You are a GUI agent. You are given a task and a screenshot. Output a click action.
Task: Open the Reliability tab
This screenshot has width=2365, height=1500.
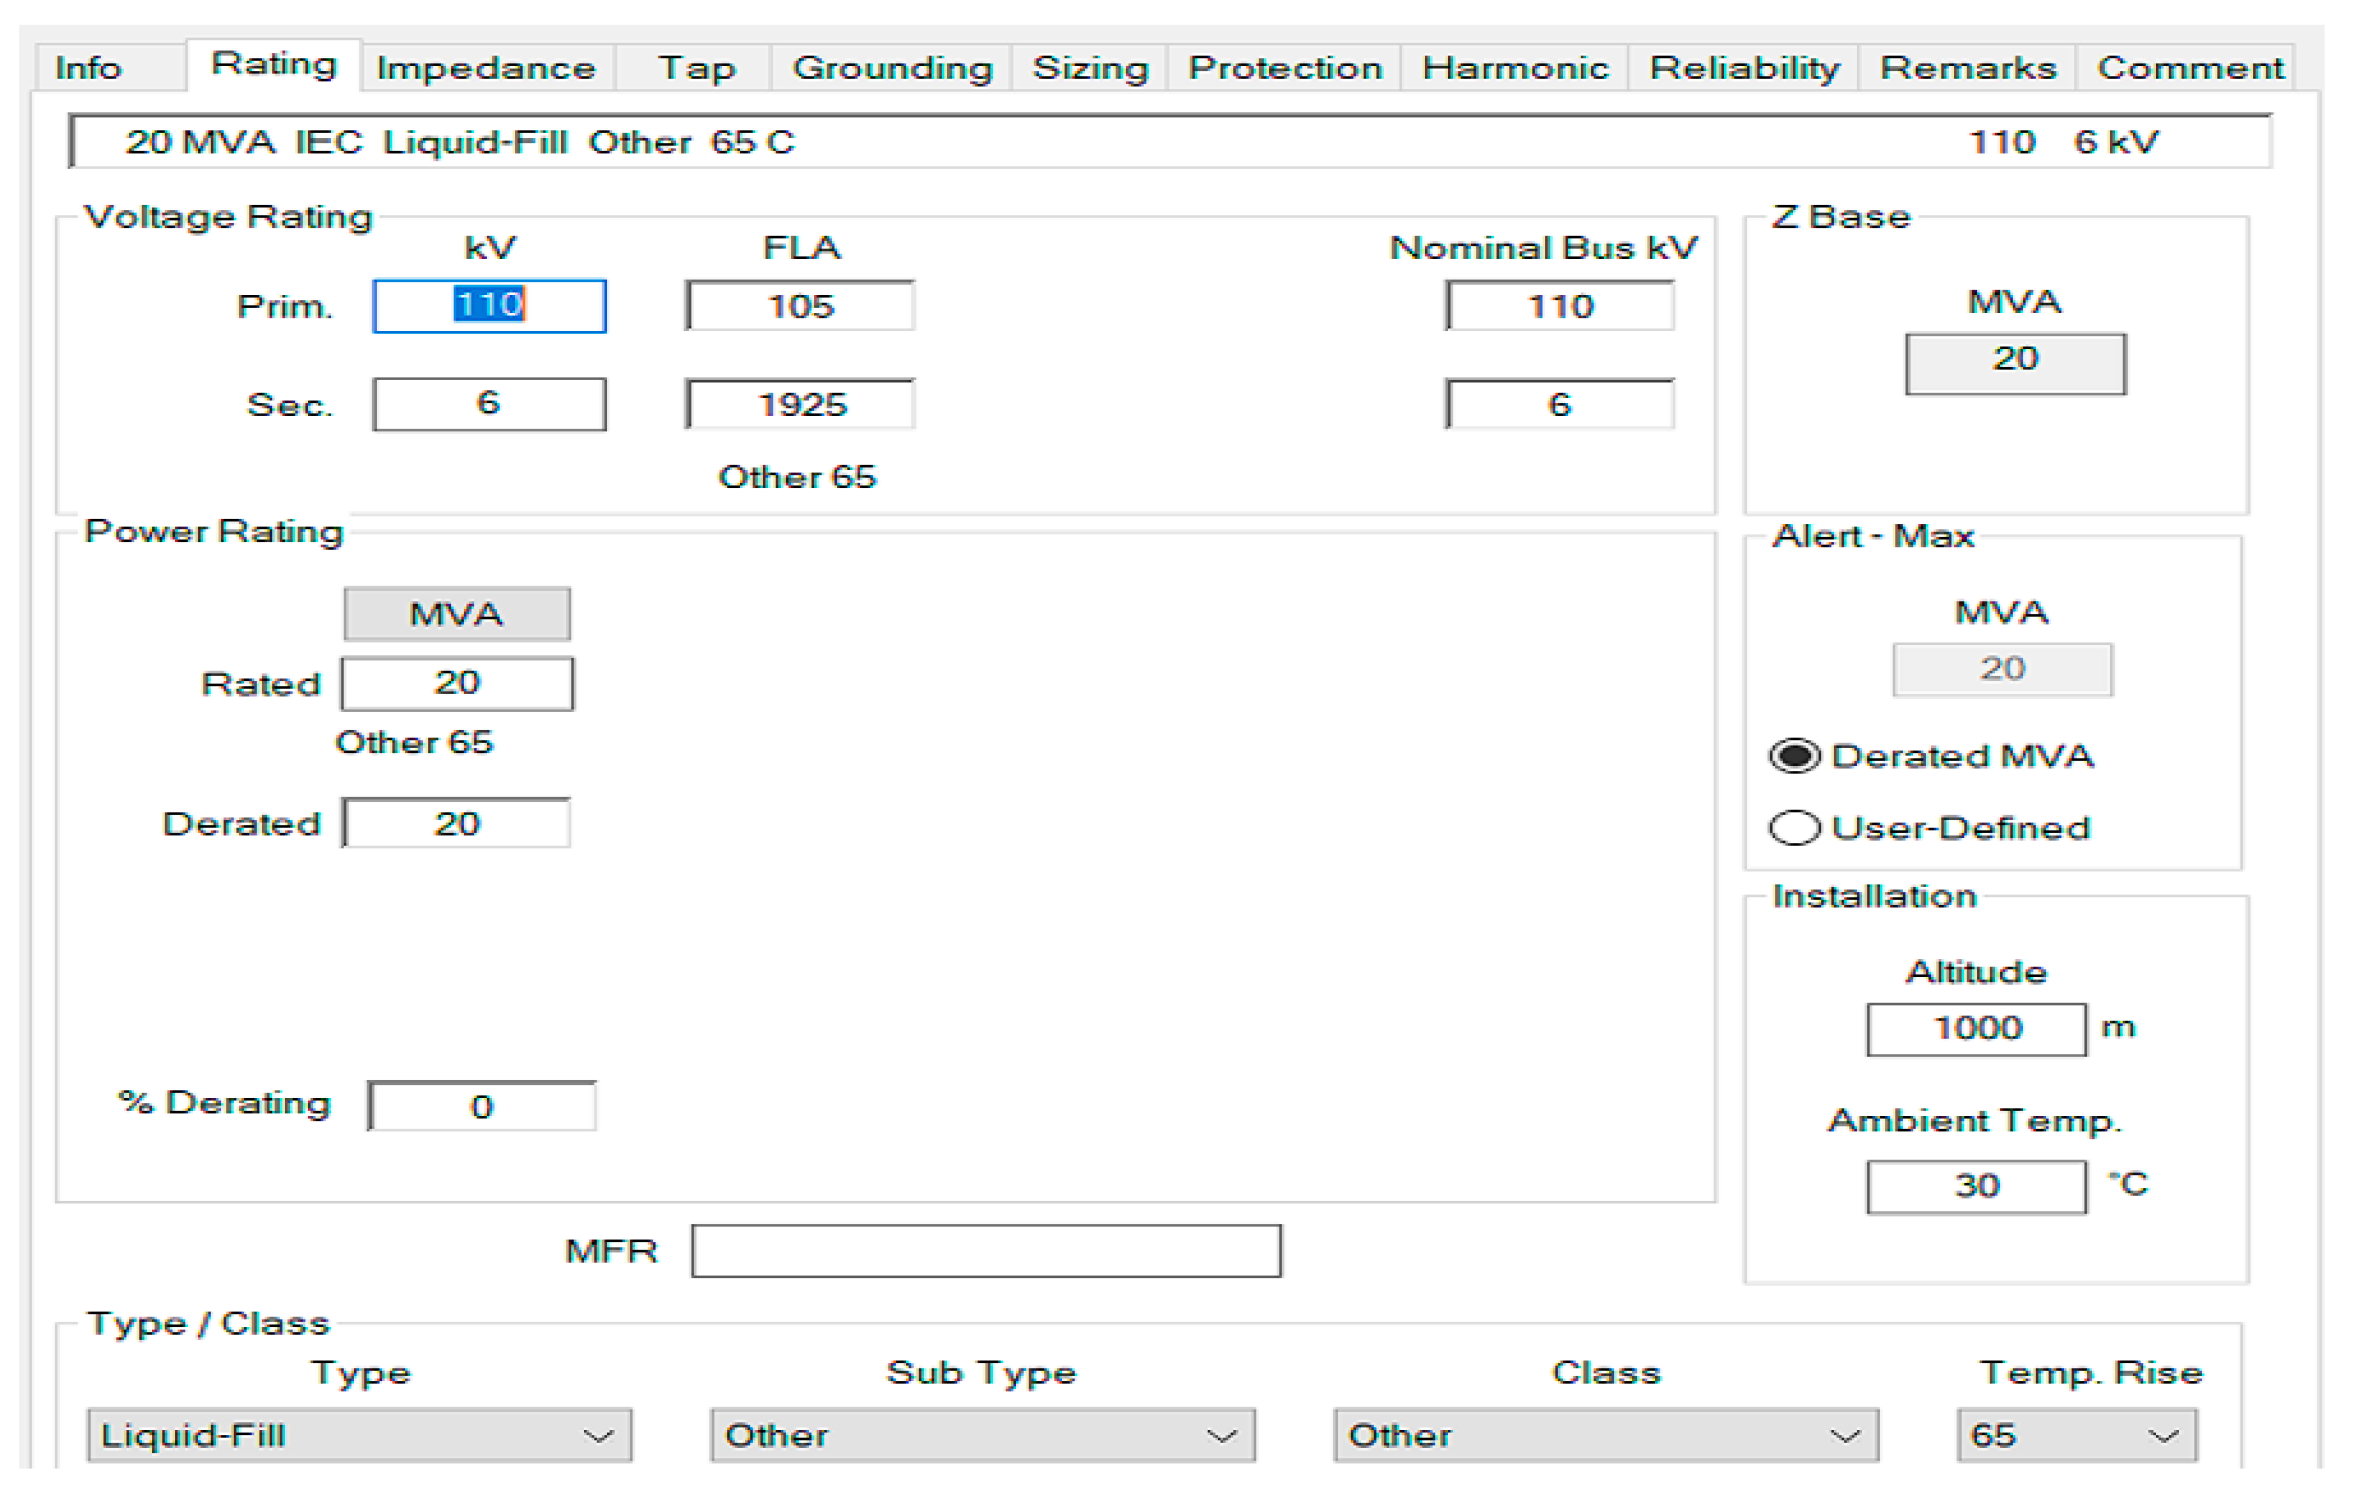point(1744,68)
